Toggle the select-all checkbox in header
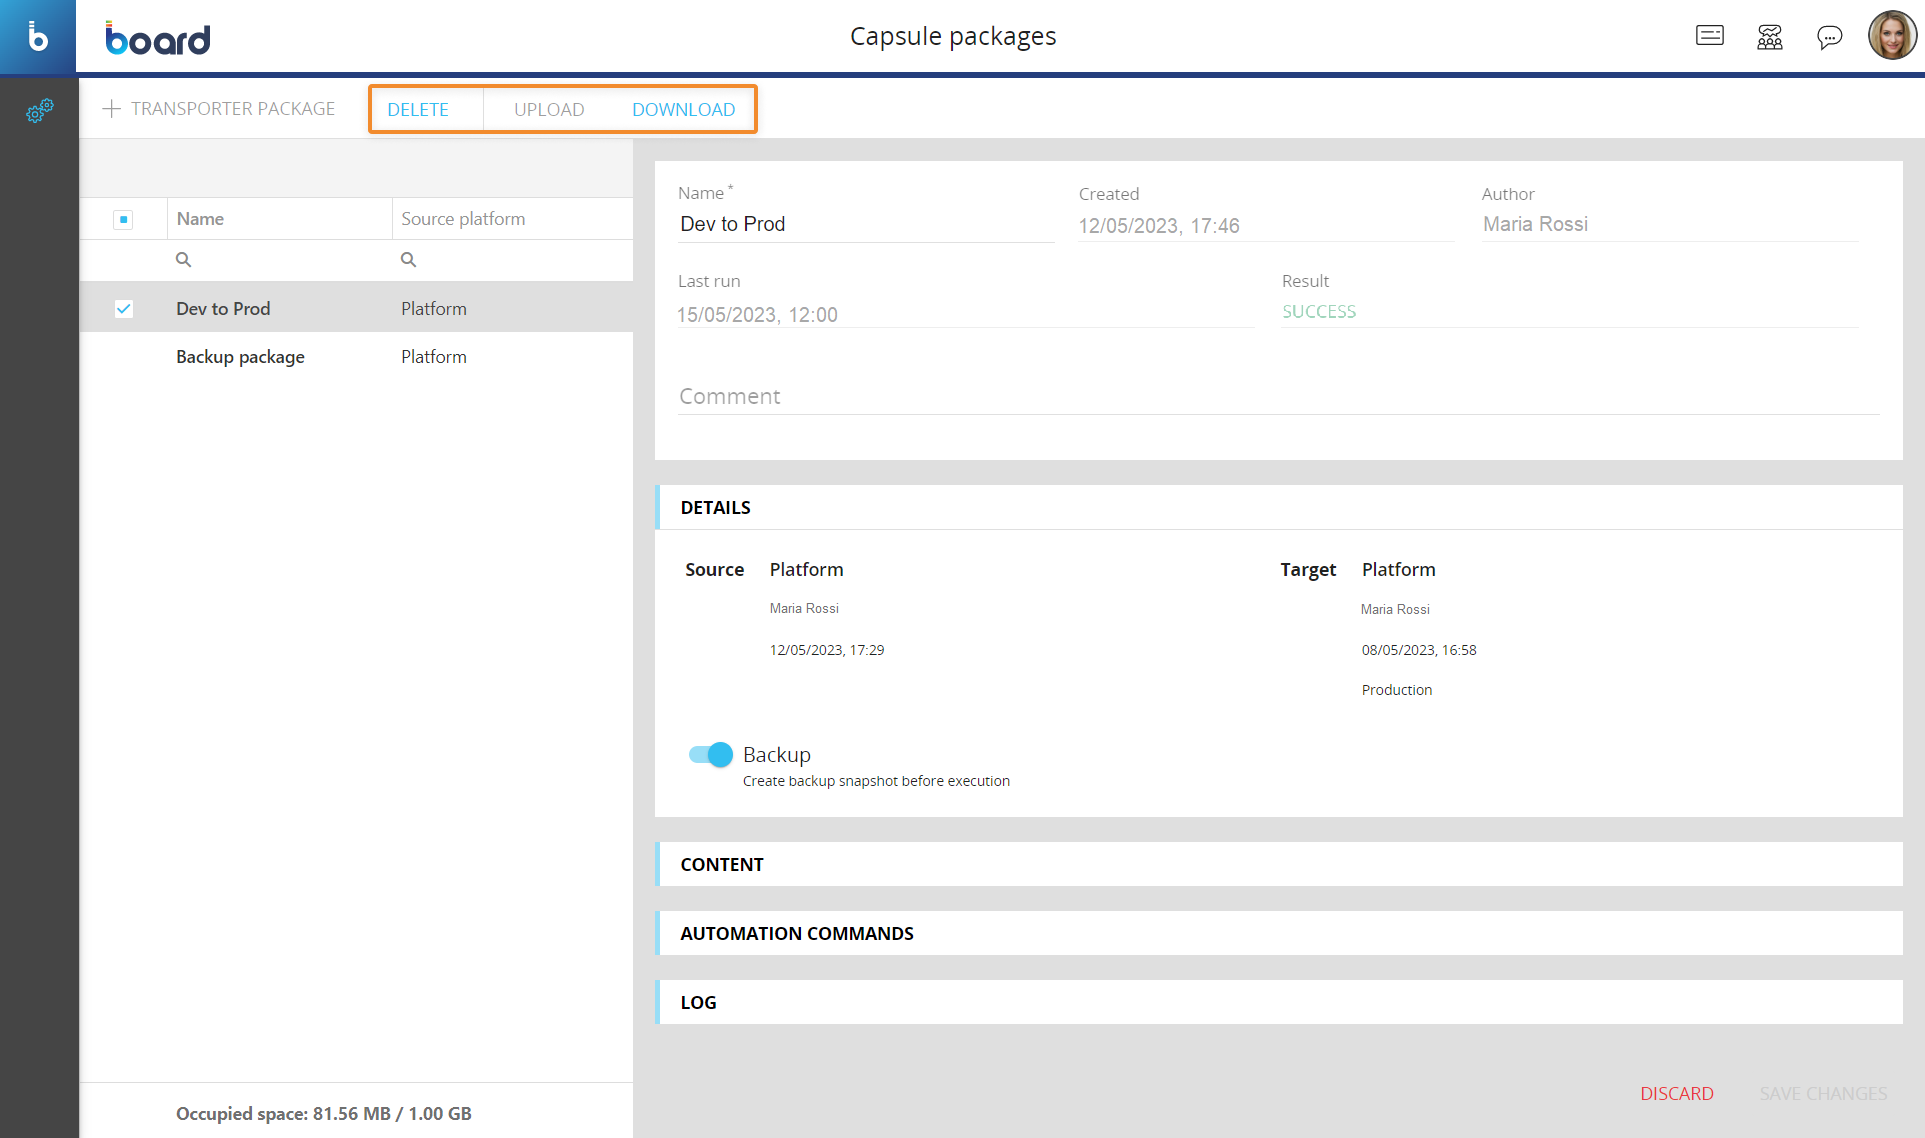 point(123,219)
